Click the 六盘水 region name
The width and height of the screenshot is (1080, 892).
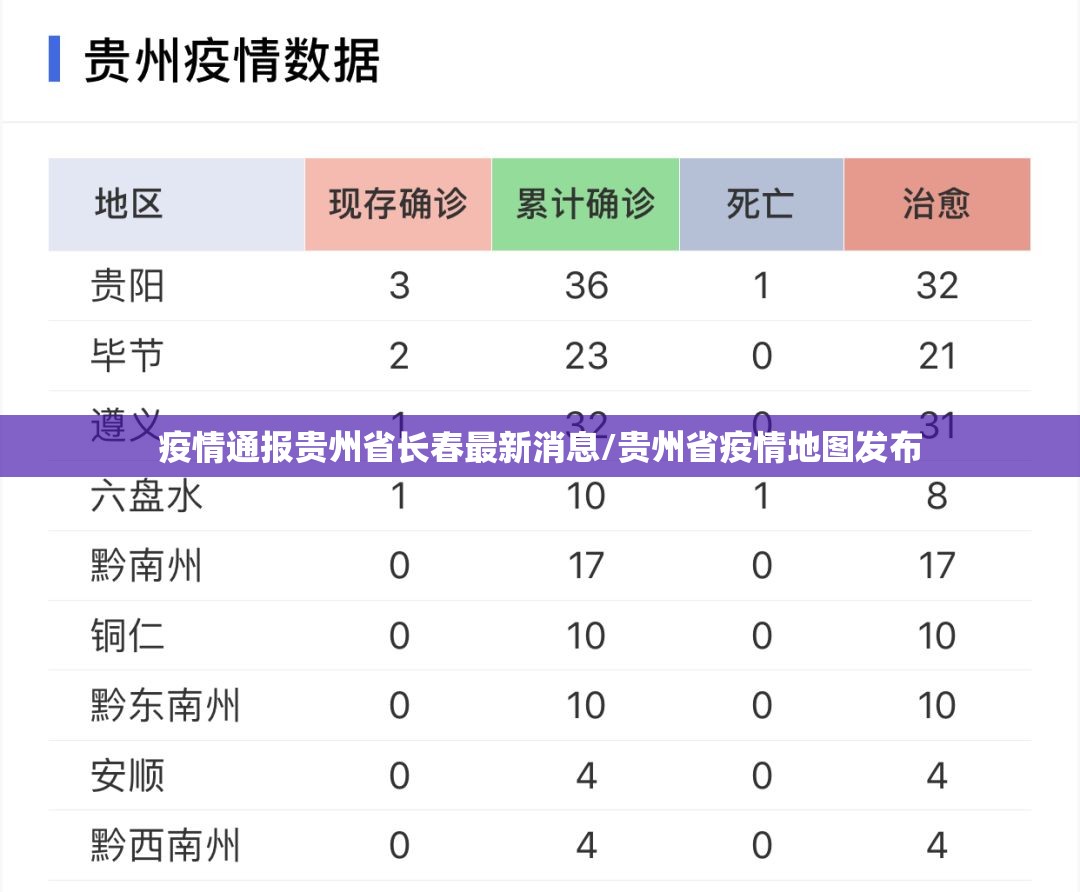pos(146,496)
